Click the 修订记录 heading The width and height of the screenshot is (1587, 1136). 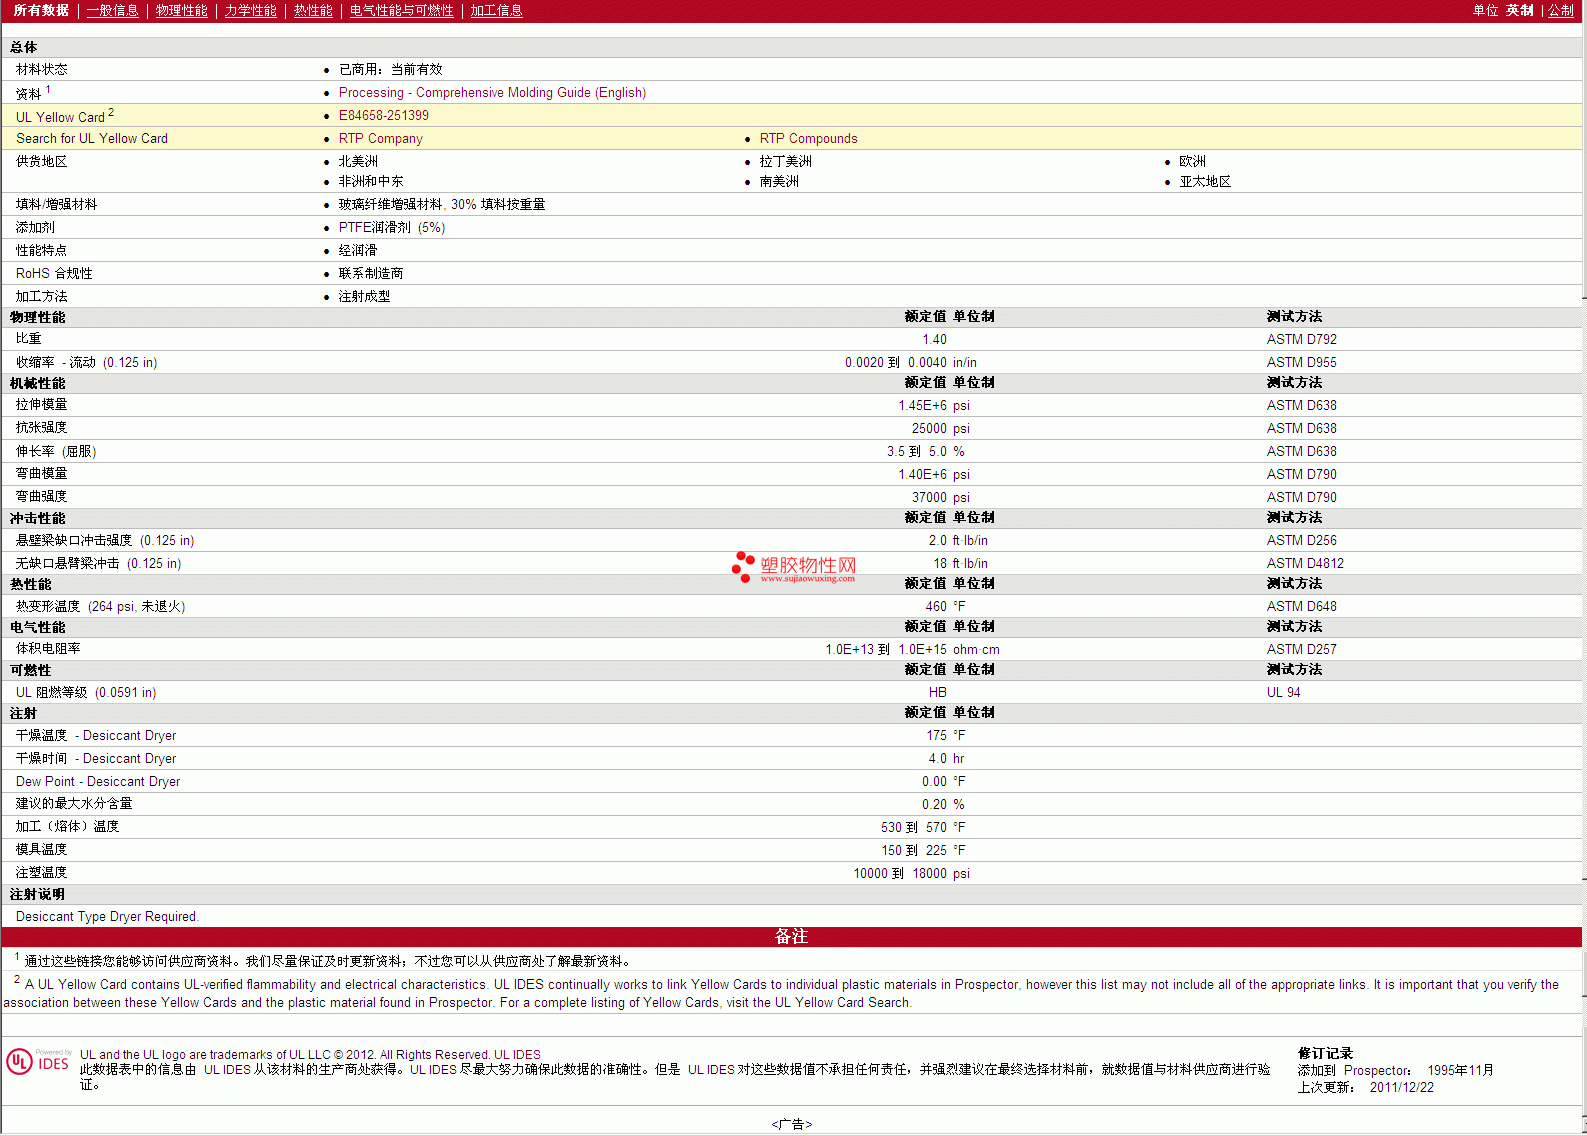click(x=1325, y=1053)
